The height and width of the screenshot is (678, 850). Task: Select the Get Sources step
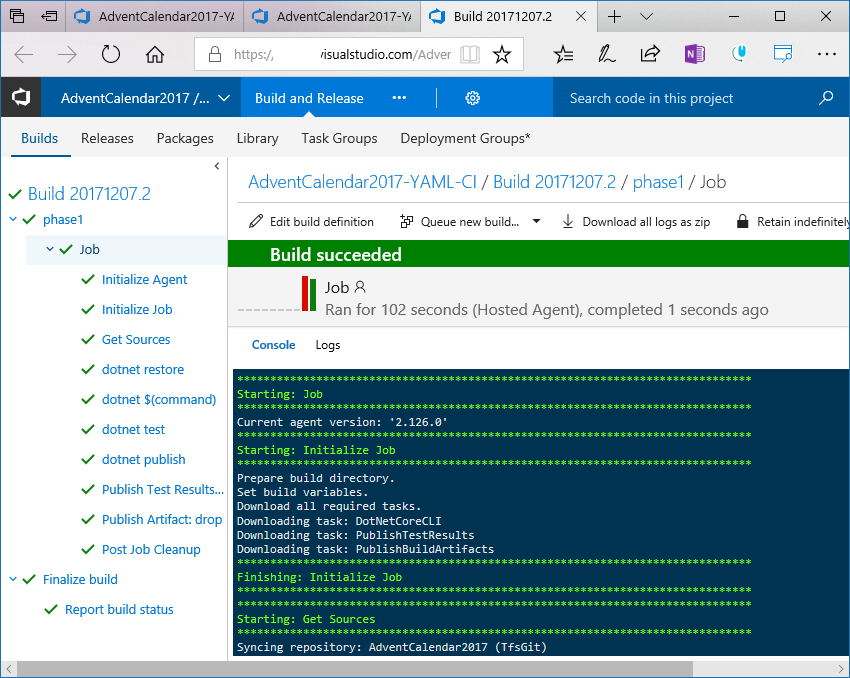click(x=136, y=339)
